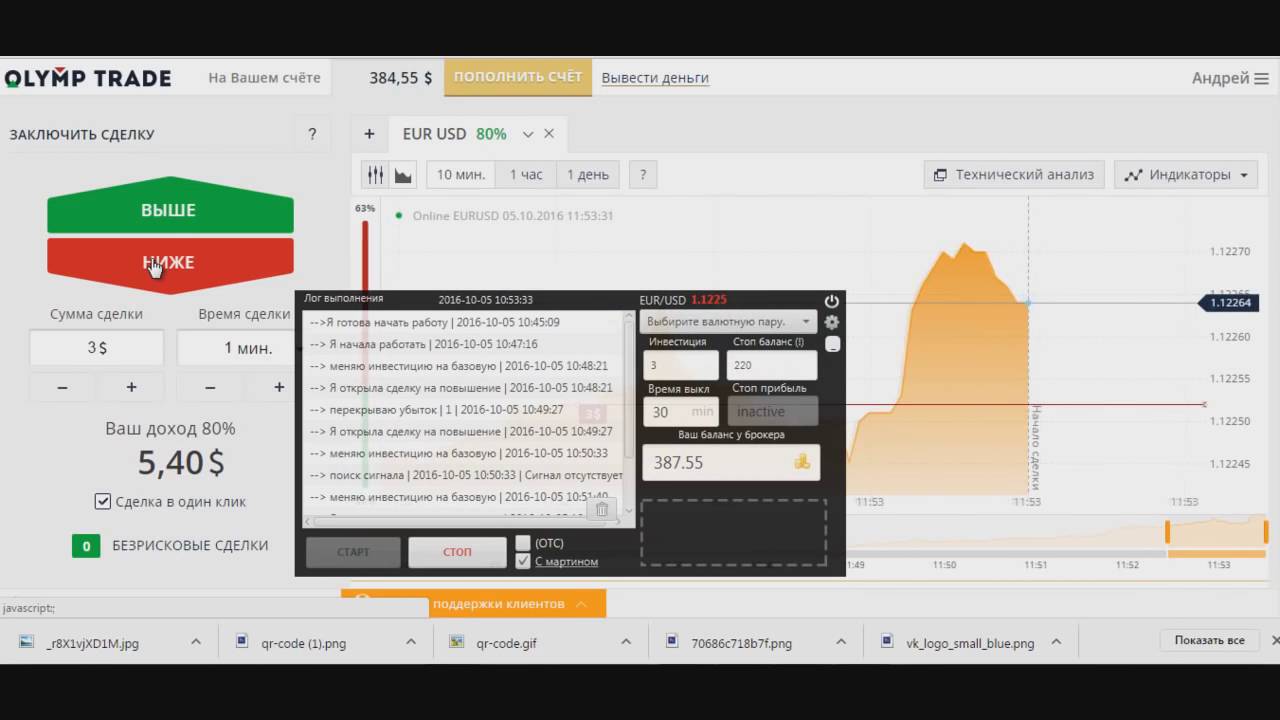Click the Olymp Trade logo

(x=88, y=78)
